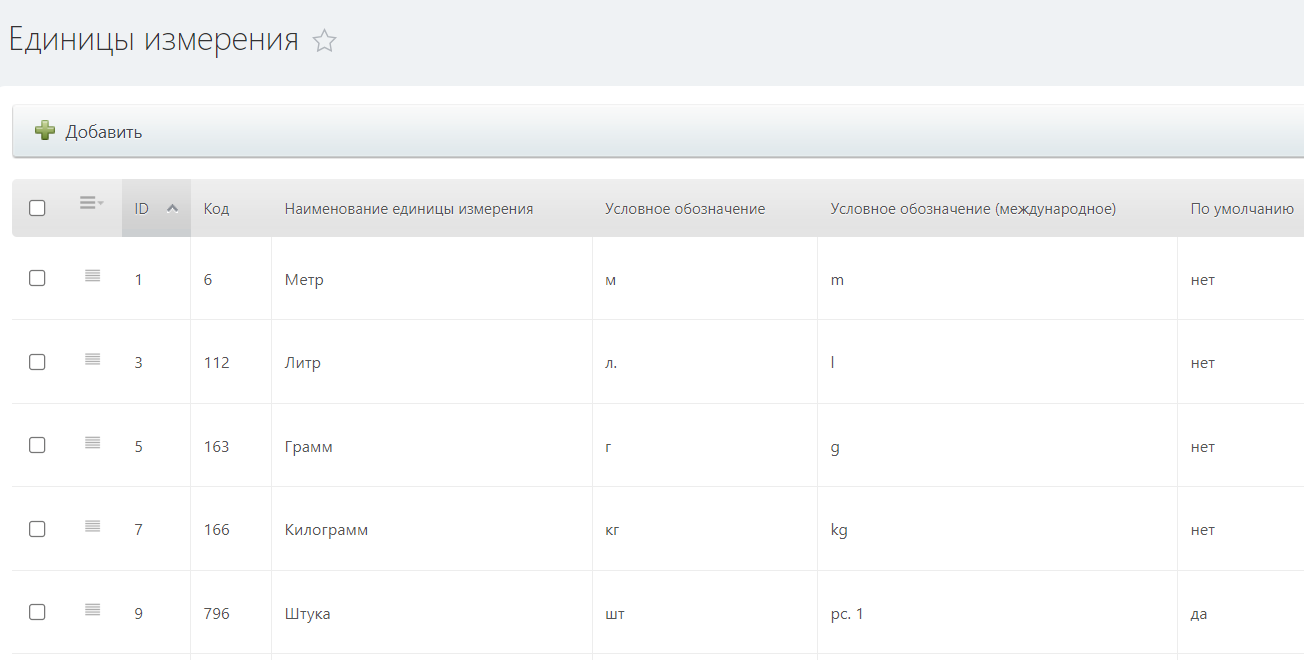Screen dimensions: 1304x660
Task: Click the Единицы измерения page title
Action: pyautogui.click(x=154, y=39)
